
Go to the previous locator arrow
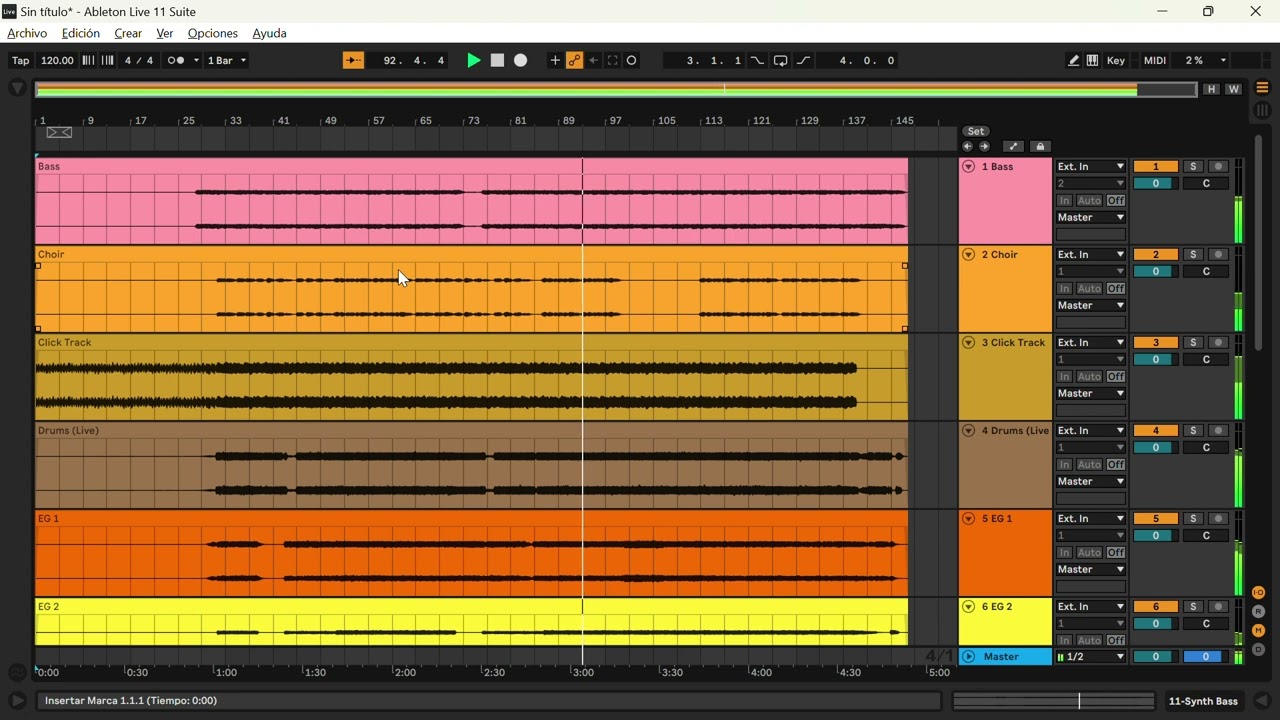[967, 147]
